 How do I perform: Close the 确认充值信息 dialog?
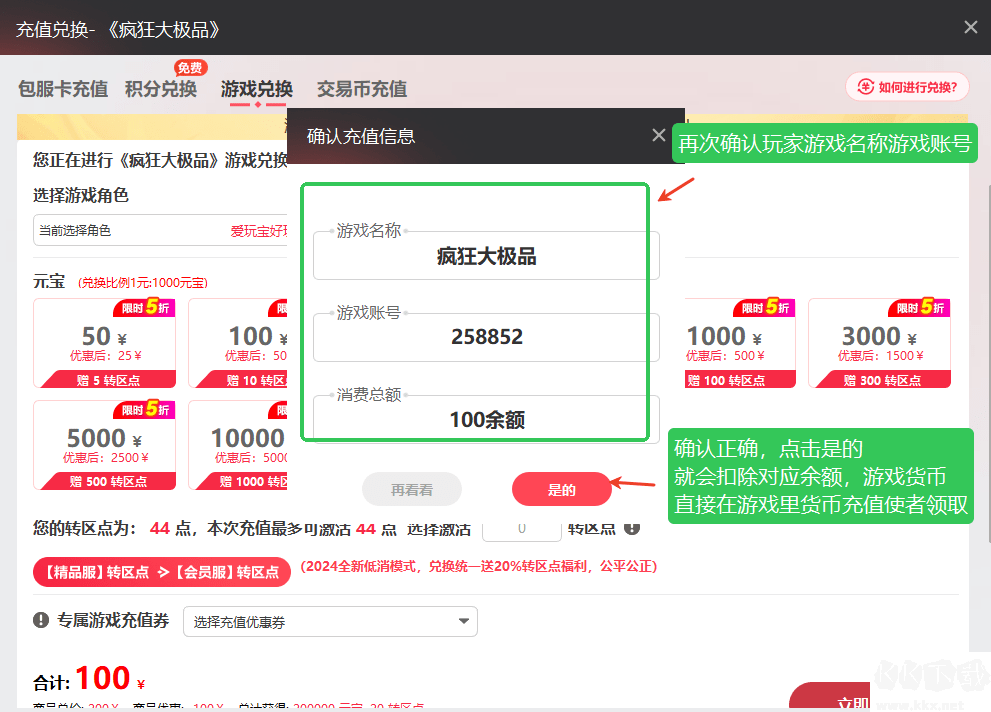[658, 134]
